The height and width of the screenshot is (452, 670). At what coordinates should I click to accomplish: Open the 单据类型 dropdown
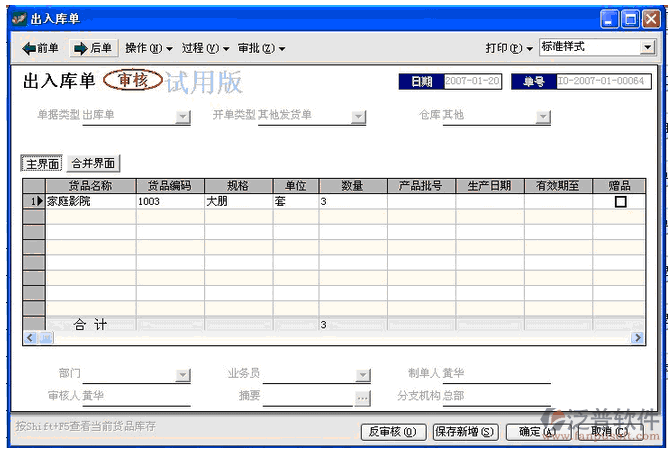183,117
